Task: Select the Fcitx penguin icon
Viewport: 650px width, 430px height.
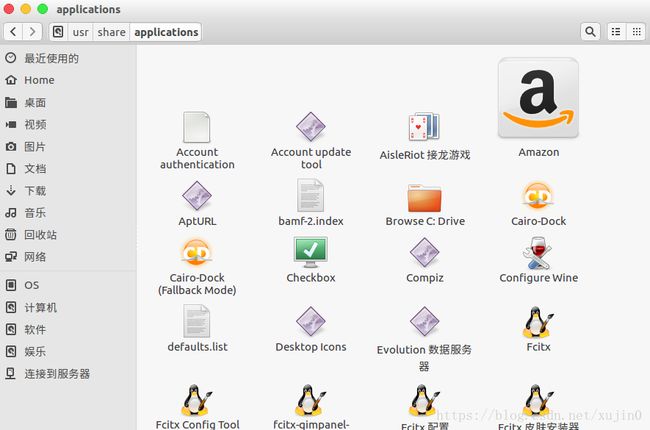Action: click(x=538, y=322)
